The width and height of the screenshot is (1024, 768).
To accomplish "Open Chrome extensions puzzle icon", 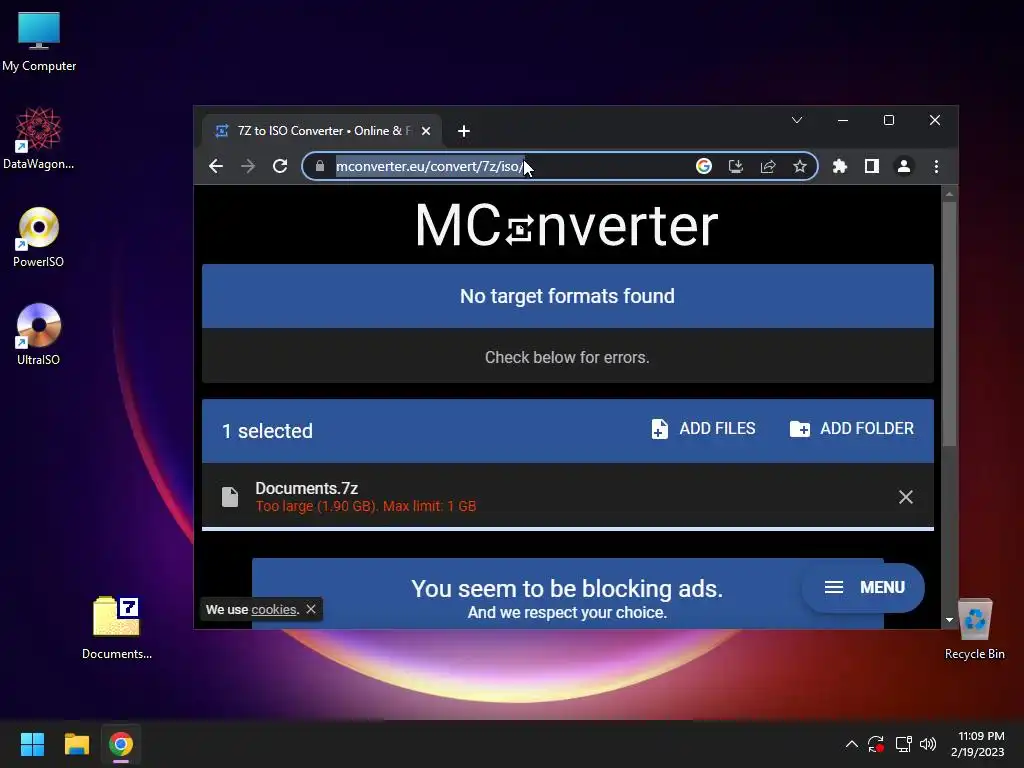I will pyautogui.click(x=840, y=166).
